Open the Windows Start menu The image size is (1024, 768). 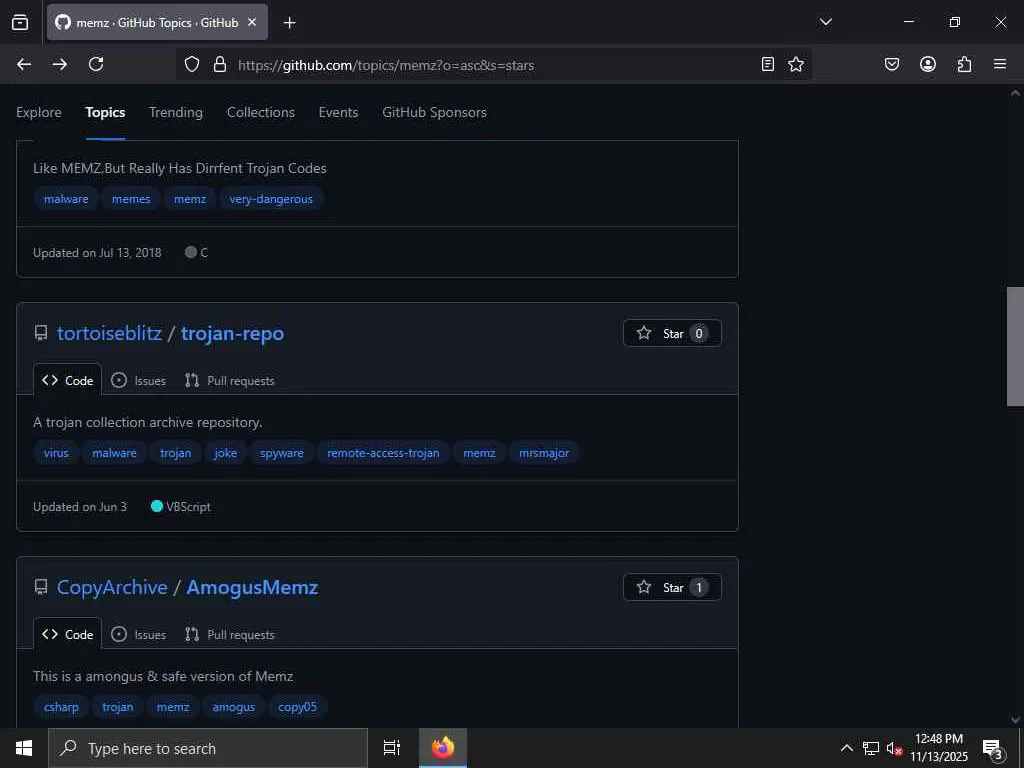pyautogui.click(x=24, y=748)
